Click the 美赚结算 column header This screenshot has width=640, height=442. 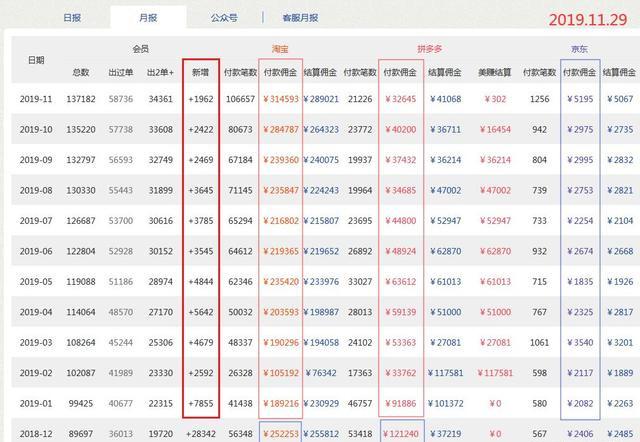[x=495, y=72]
